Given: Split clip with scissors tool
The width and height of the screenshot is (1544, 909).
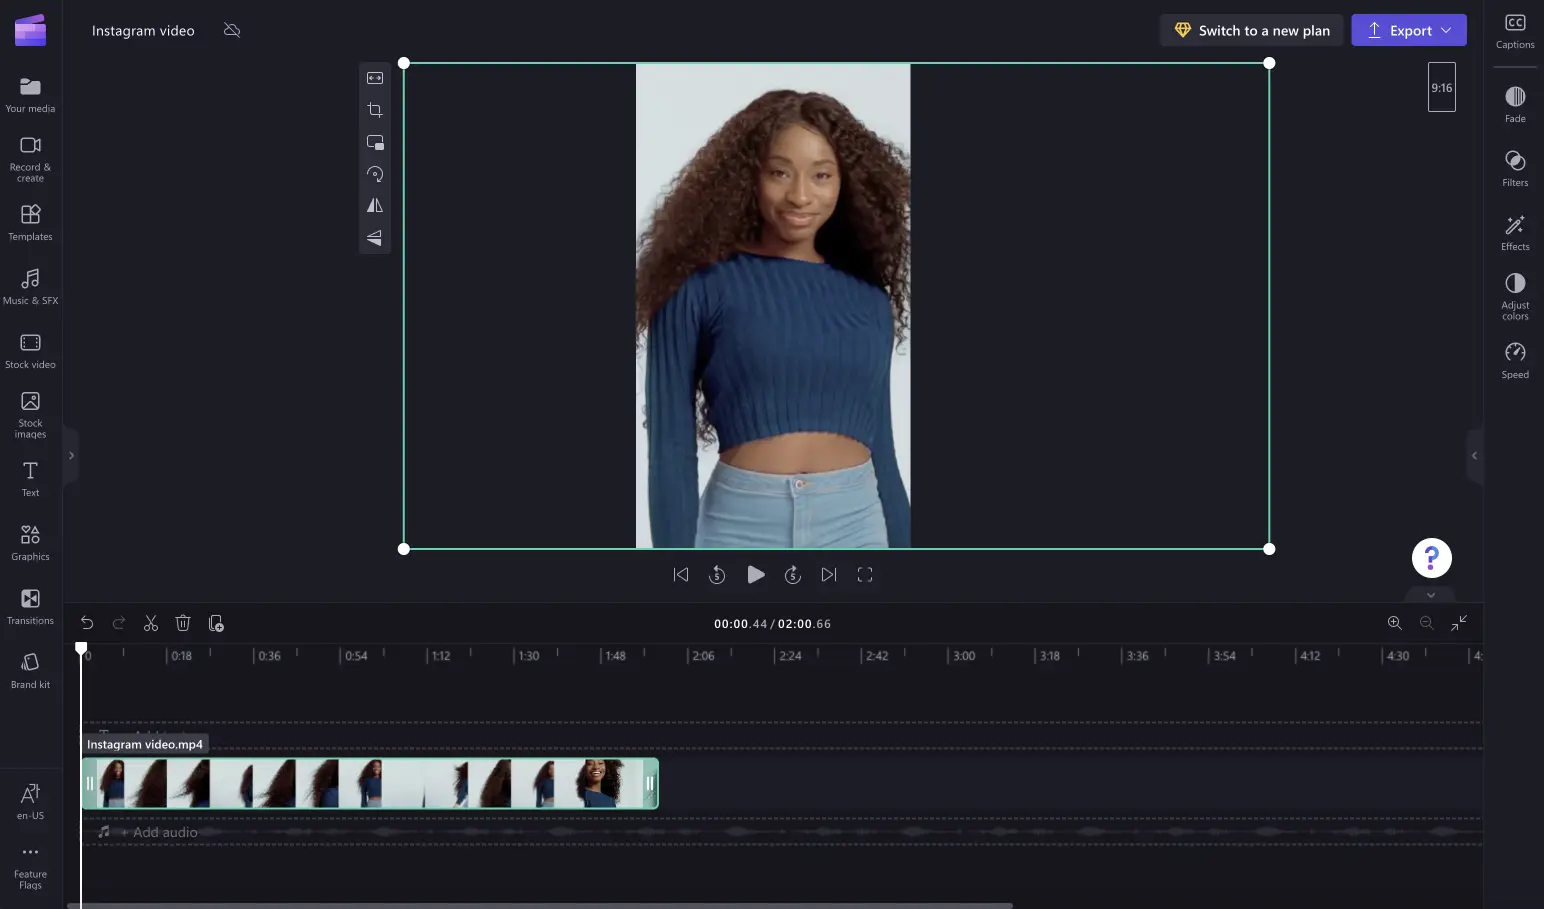Looking at the screenshot, I should (x=151, y=623).
